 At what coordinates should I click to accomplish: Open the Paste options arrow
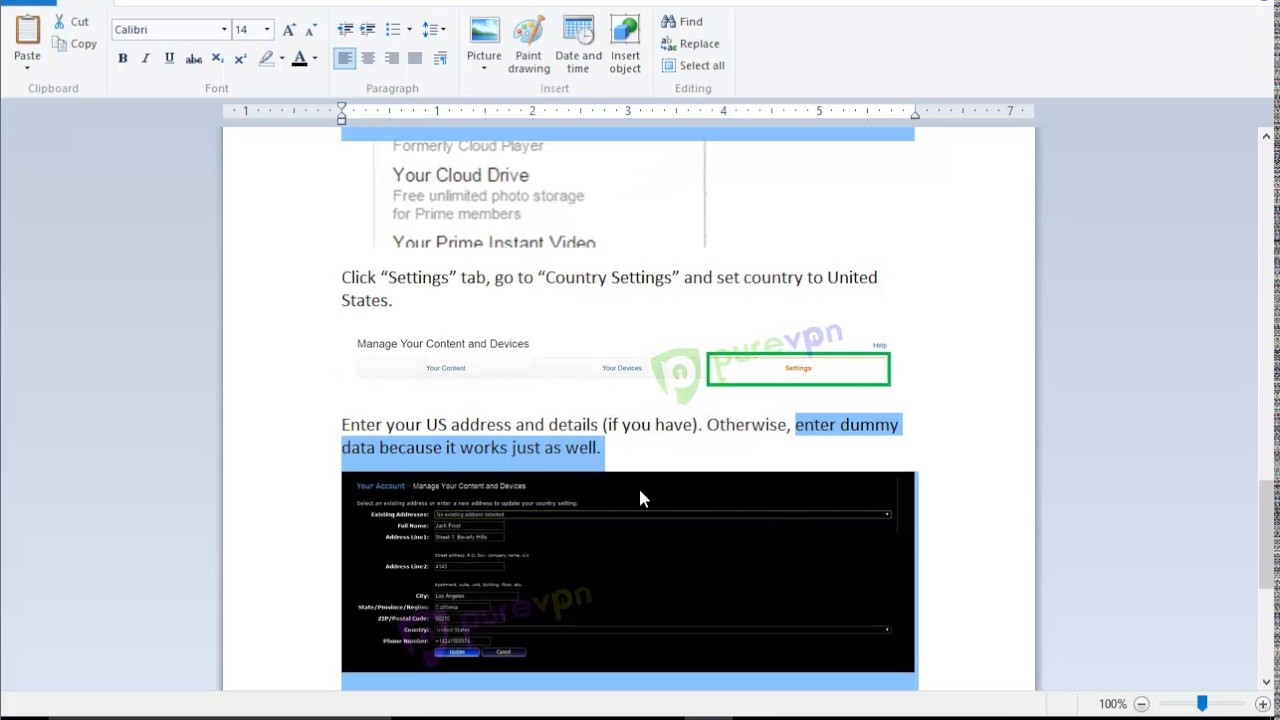pos(27,67)
